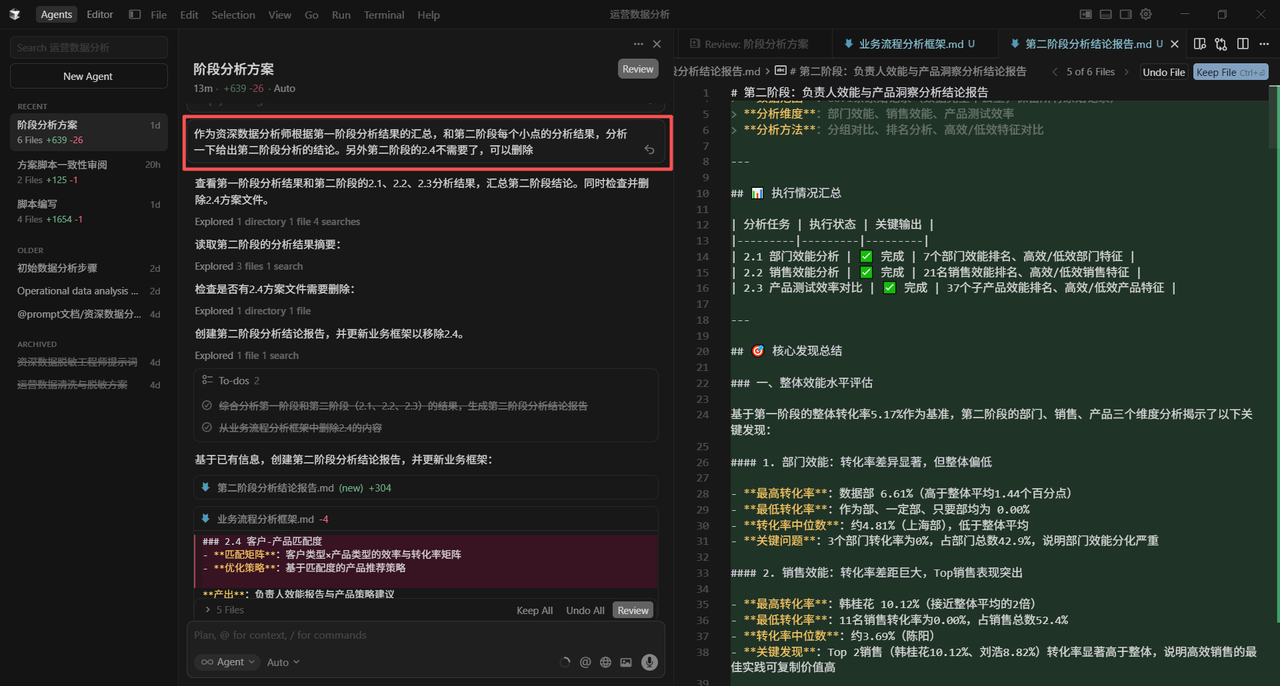Click the globe web search icon
This screenshot has height=686, width=1280.
pyautogui.click(x=606, y=661)
